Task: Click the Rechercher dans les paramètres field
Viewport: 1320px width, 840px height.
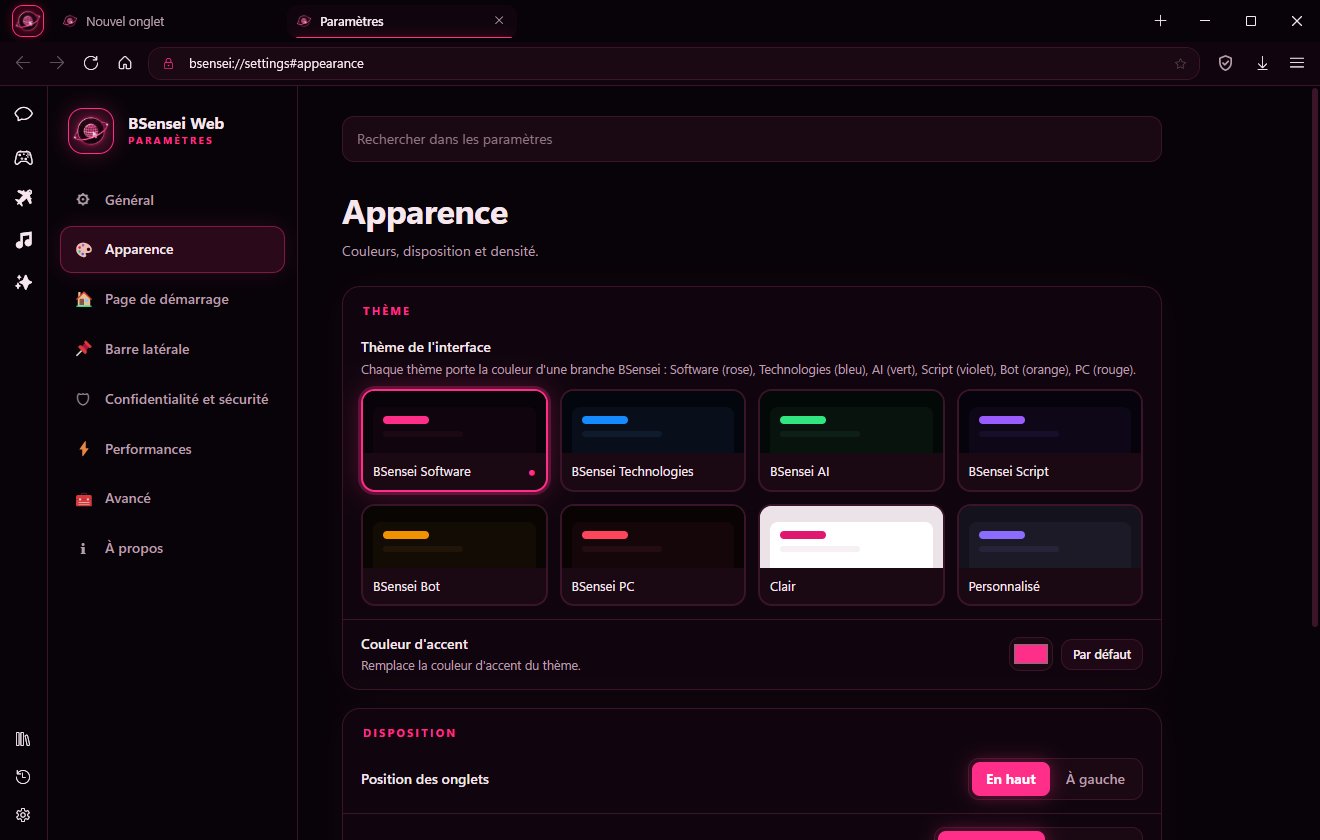Action: [752, 139]
